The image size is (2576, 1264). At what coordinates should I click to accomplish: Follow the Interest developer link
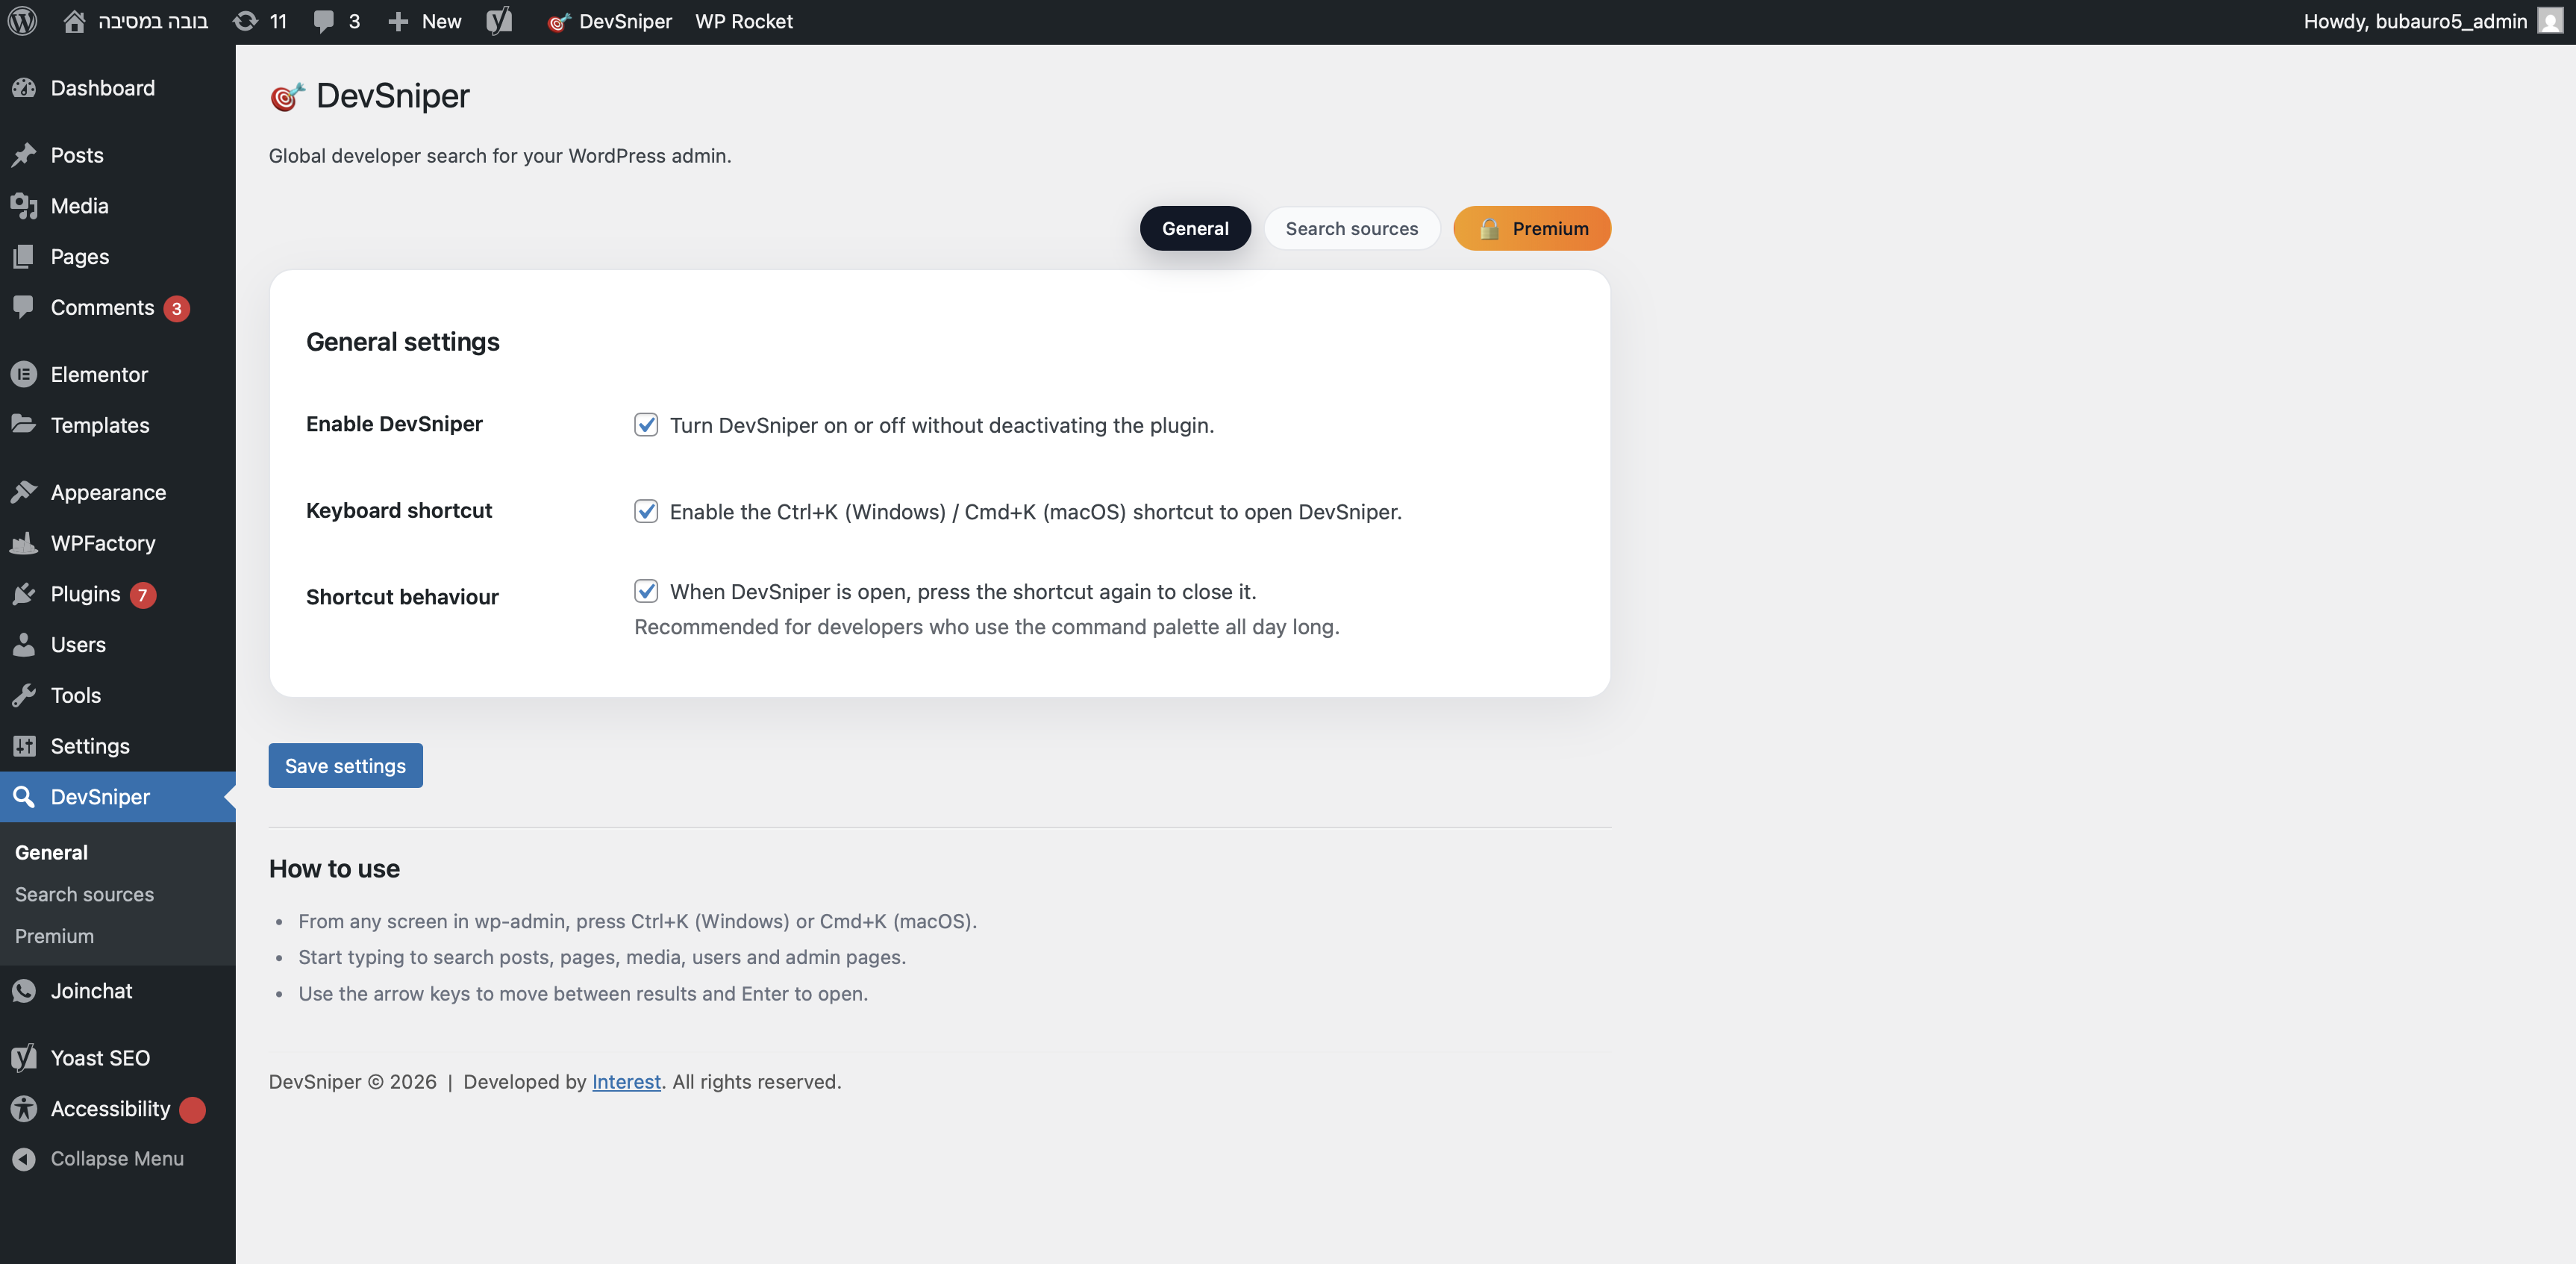(x=626, y=1082)
